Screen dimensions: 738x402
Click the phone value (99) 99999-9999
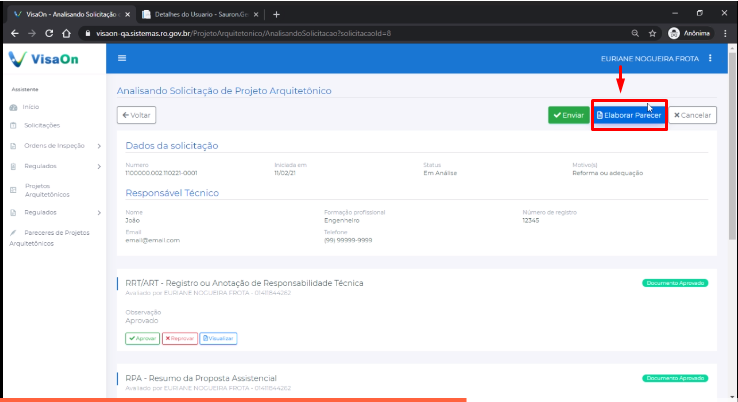(x=348, y=240)
